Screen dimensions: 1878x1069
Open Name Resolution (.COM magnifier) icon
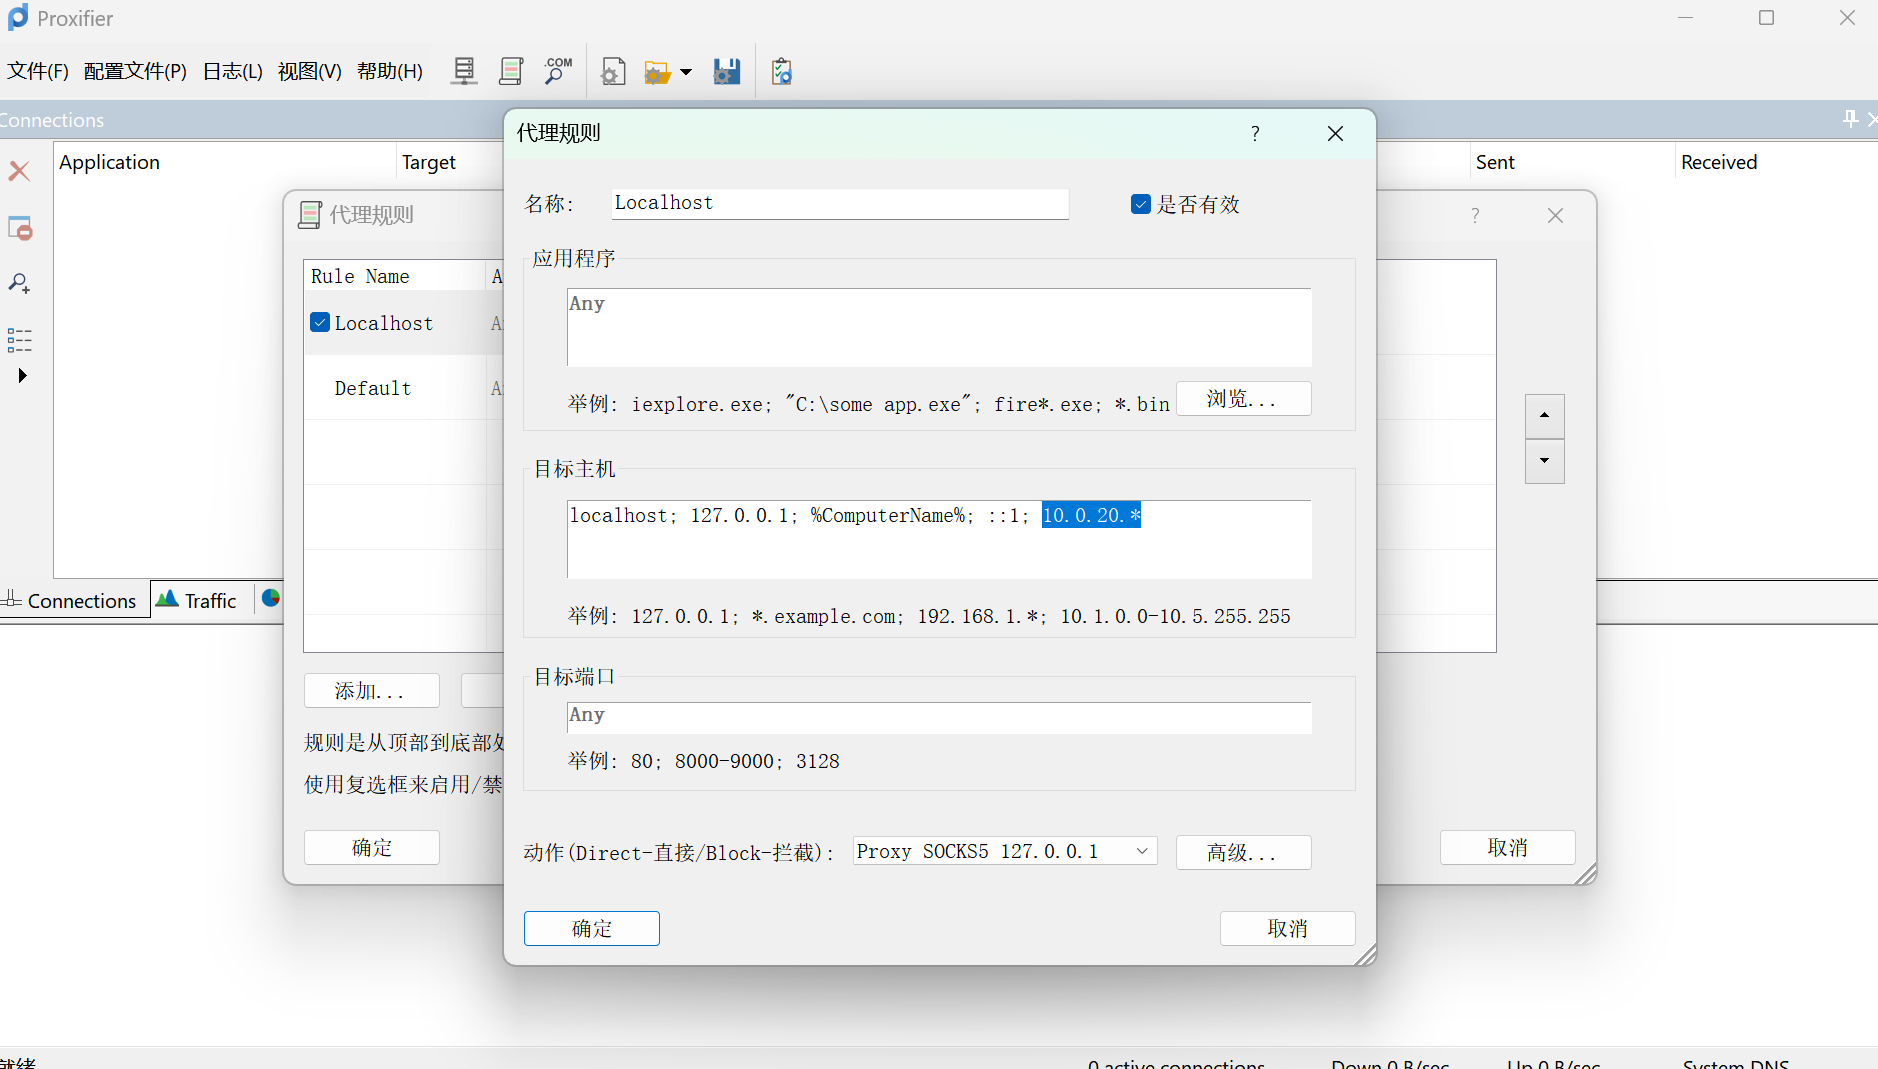(x=558, y=71)
